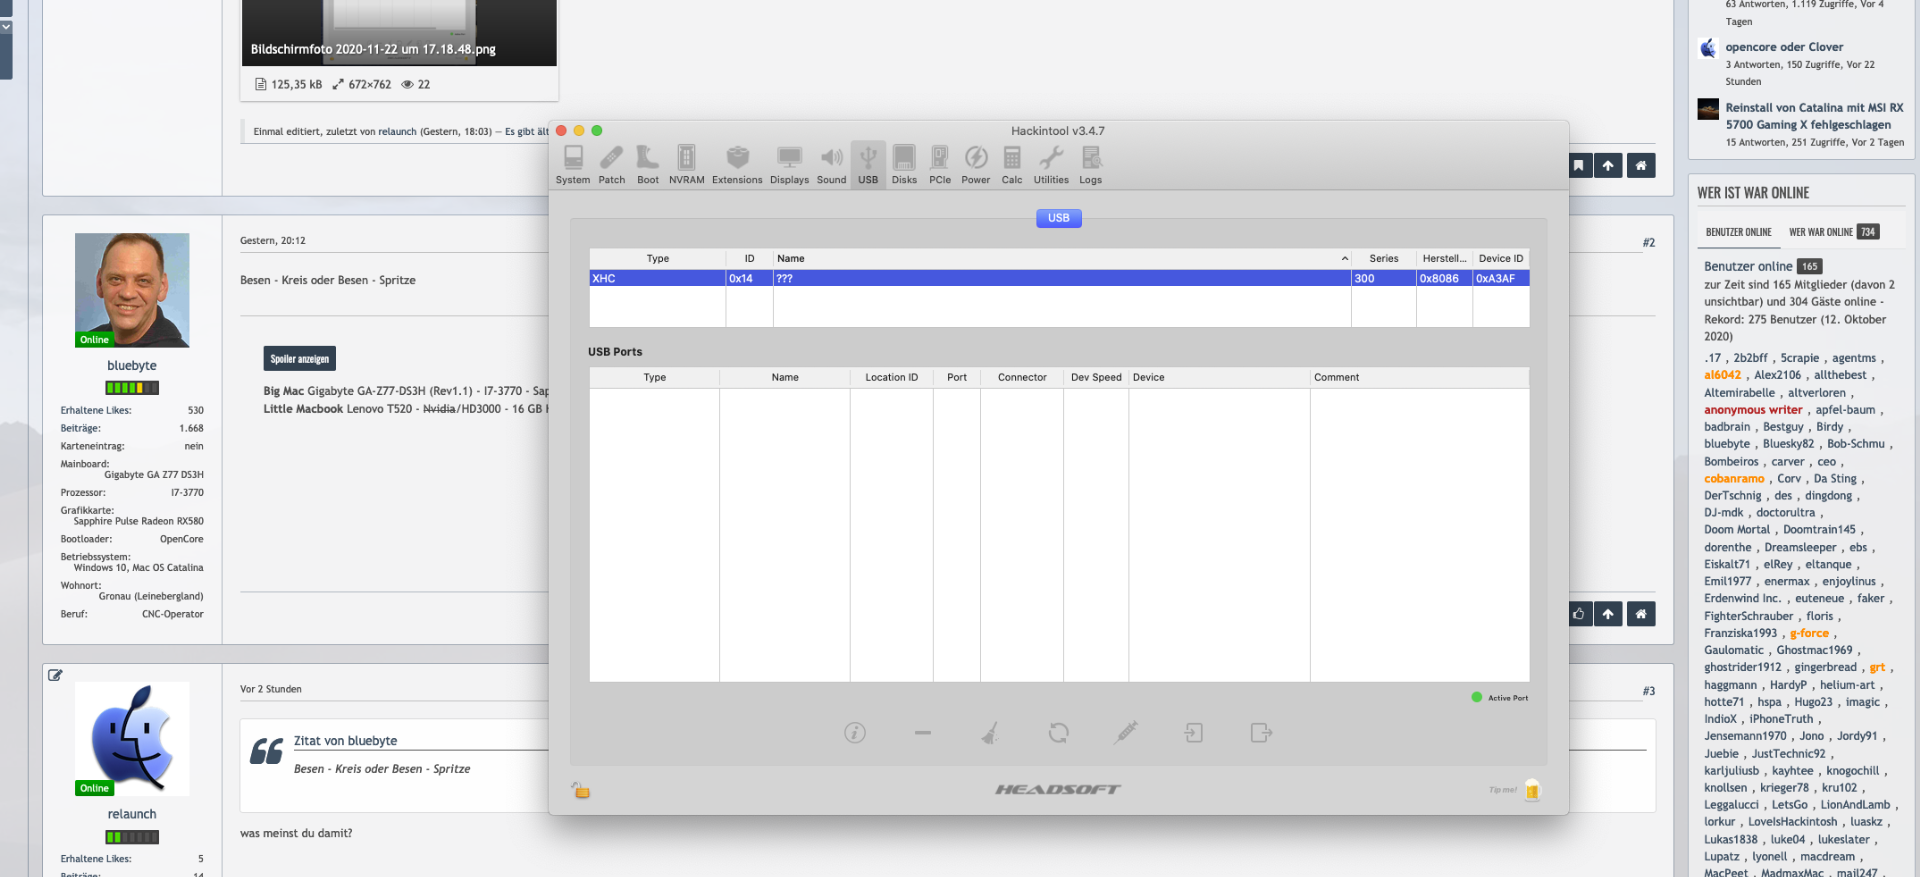Click the lock icon in Hackintool's footer
The width and height of the screenshot is (1920, 877).
[581, 790]
